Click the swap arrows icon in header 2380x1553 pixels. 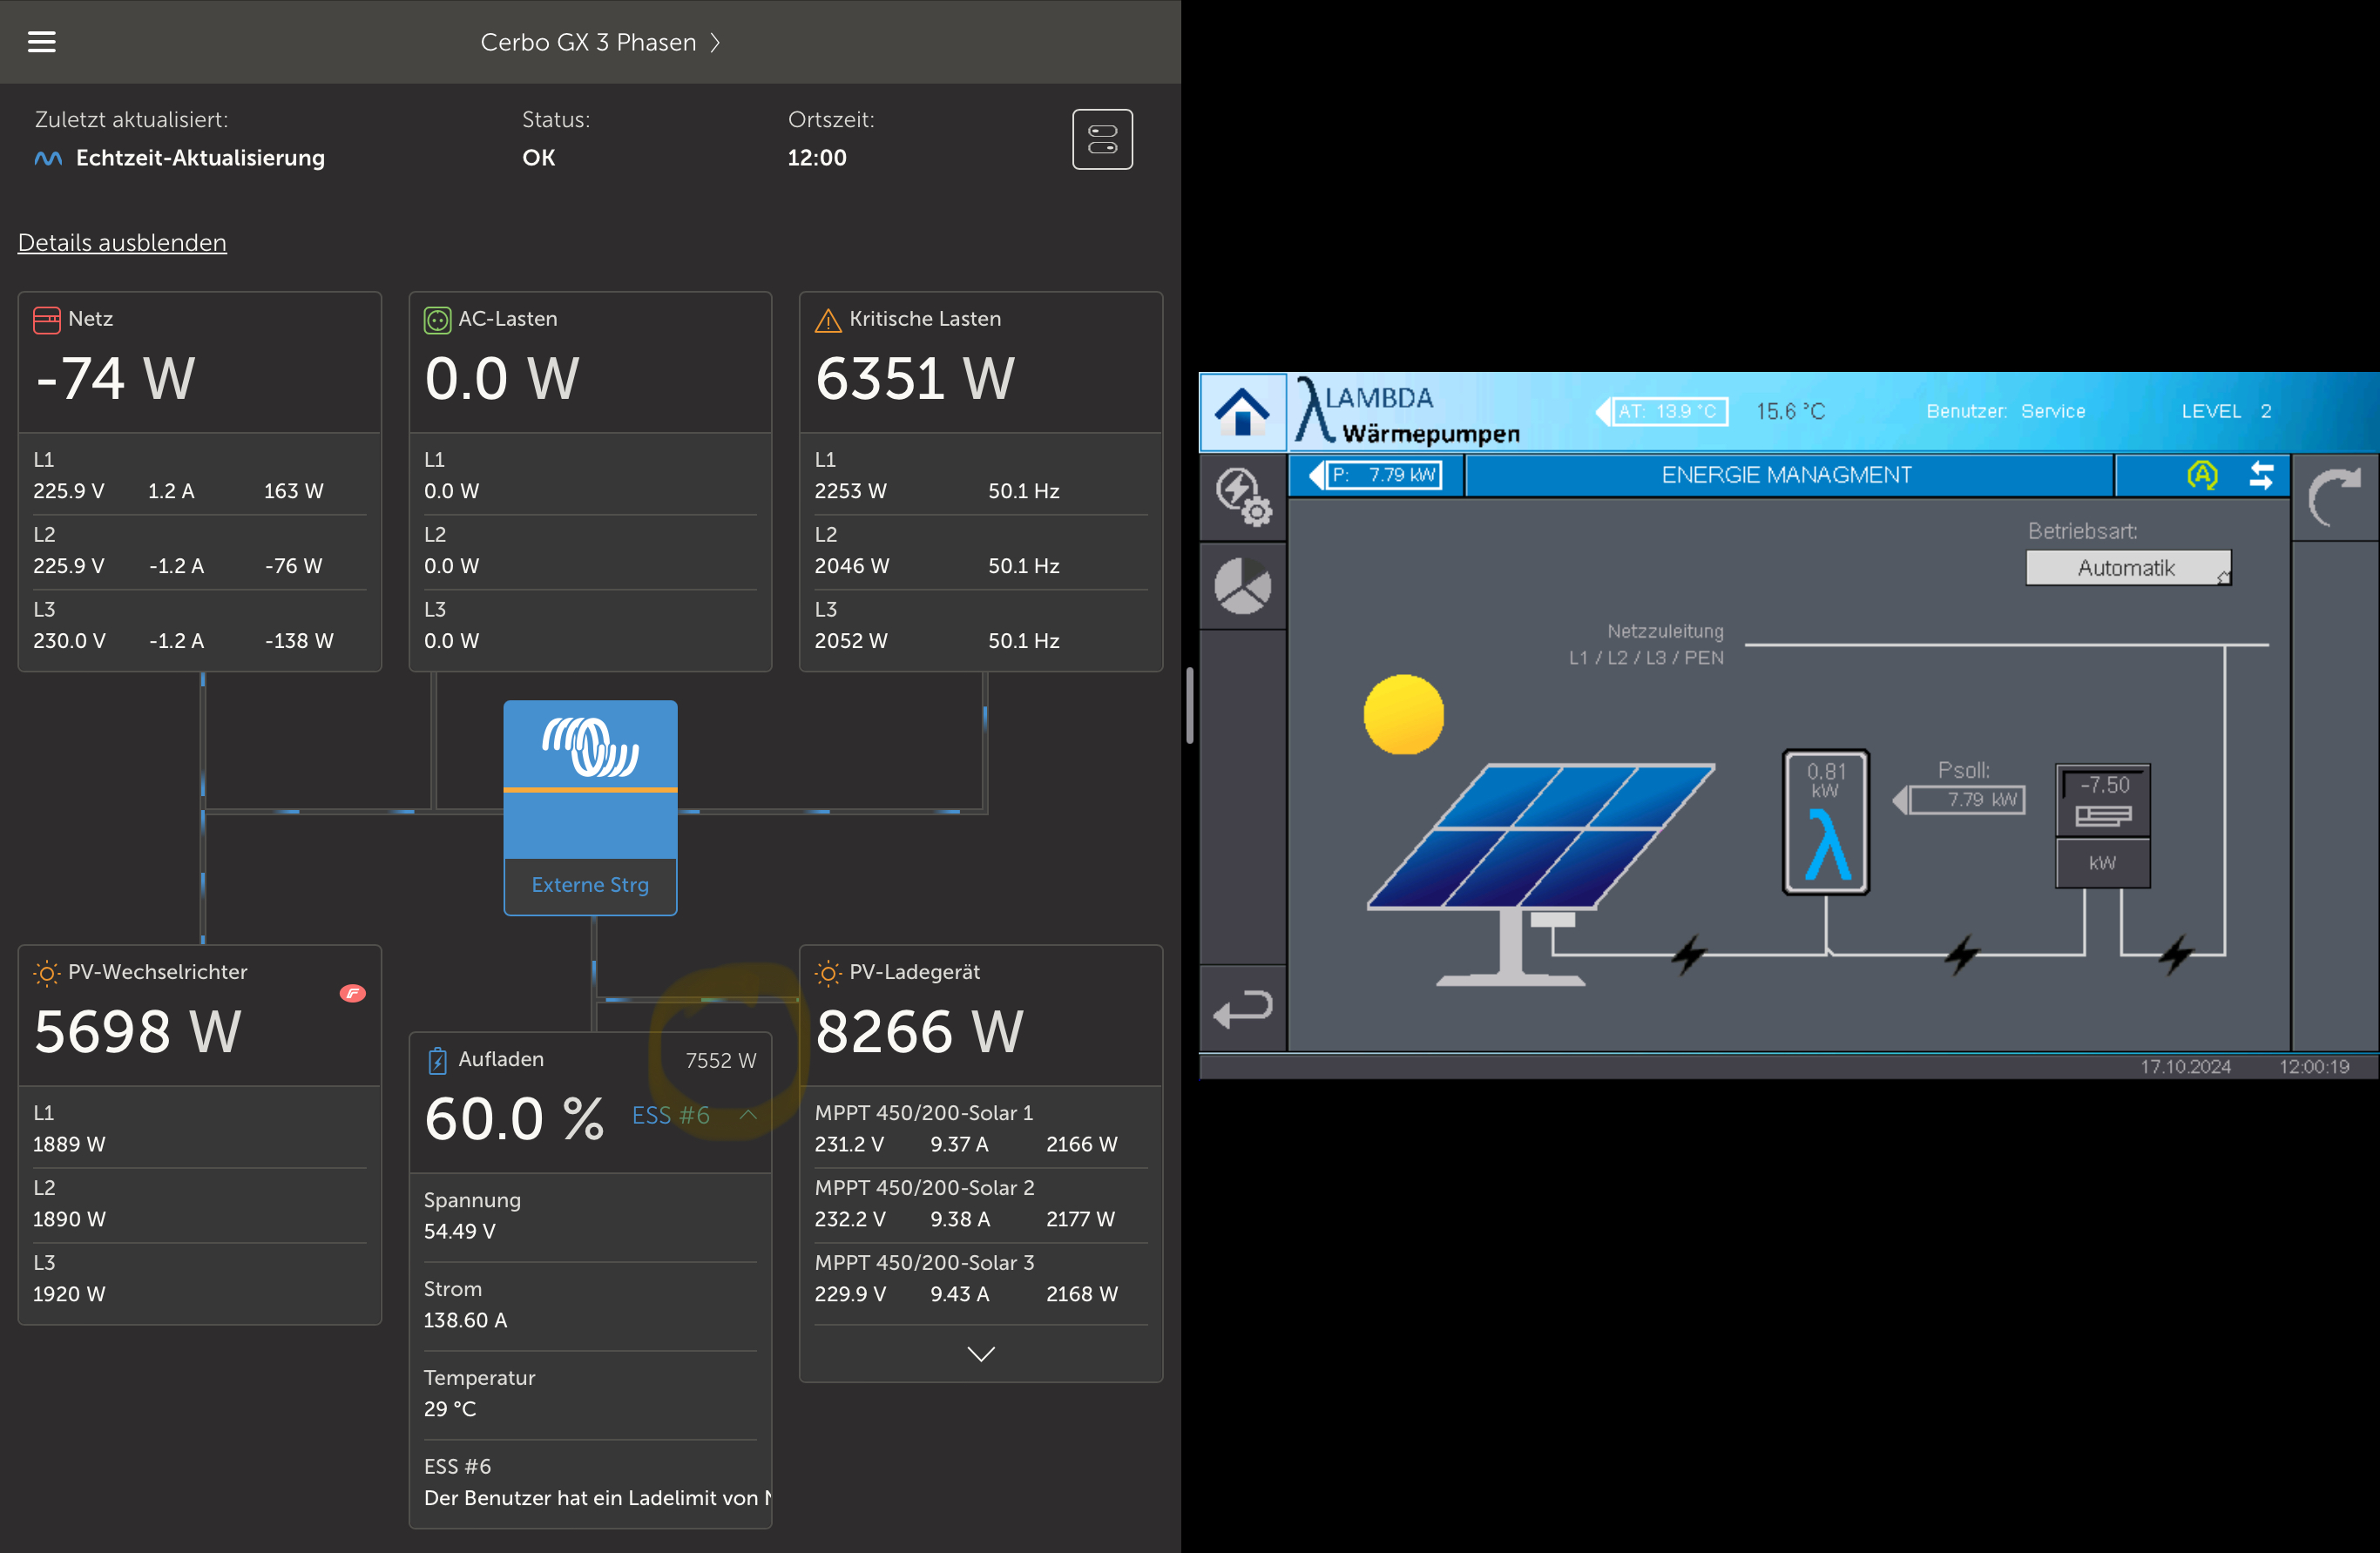point(2261,475)
